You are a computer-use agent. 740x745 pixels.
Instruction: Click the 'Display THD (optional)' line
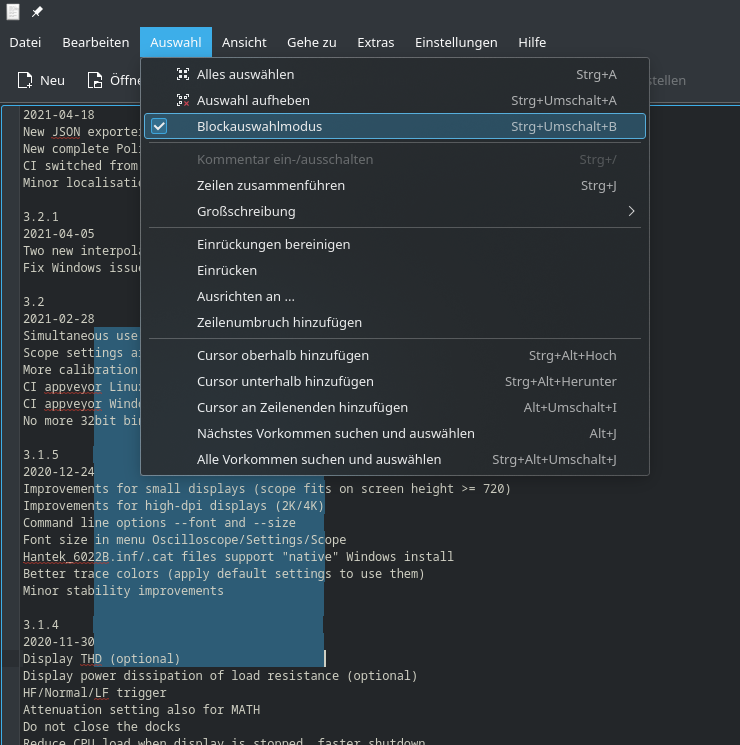point(102,659)
